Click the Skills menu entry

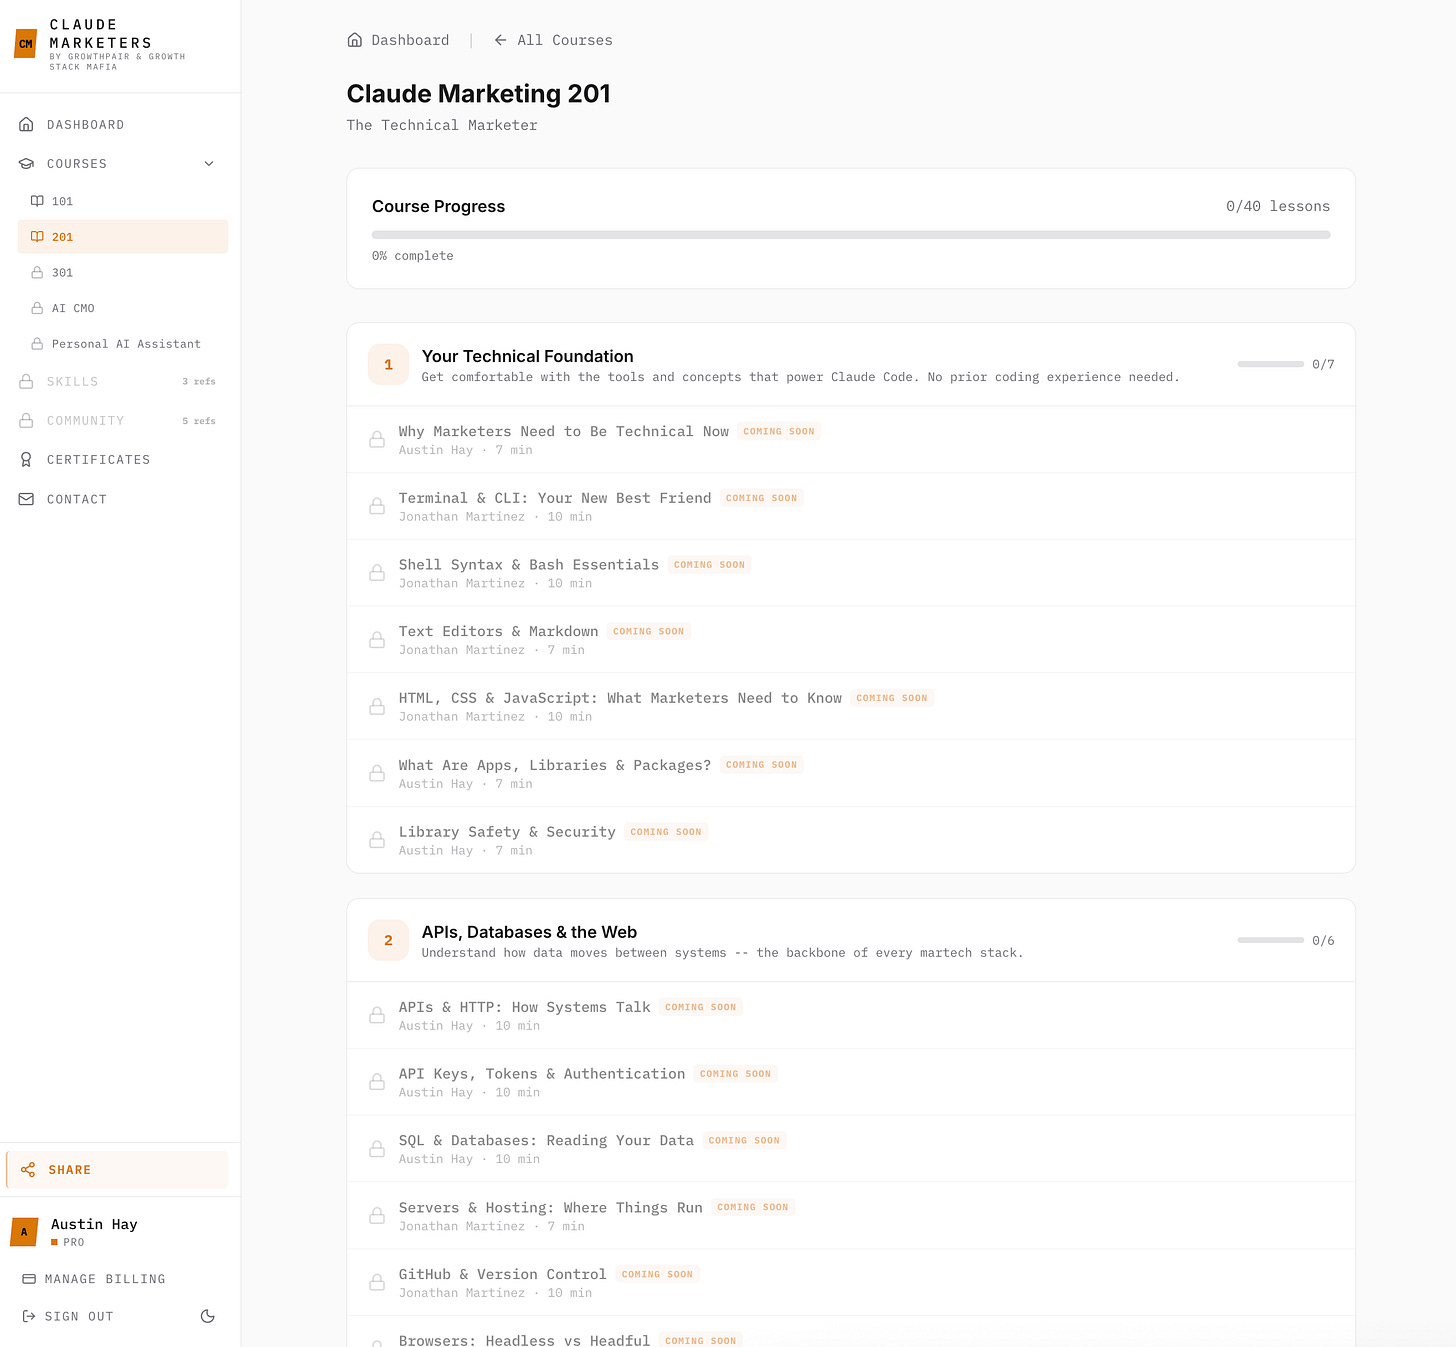click(120, 382)
